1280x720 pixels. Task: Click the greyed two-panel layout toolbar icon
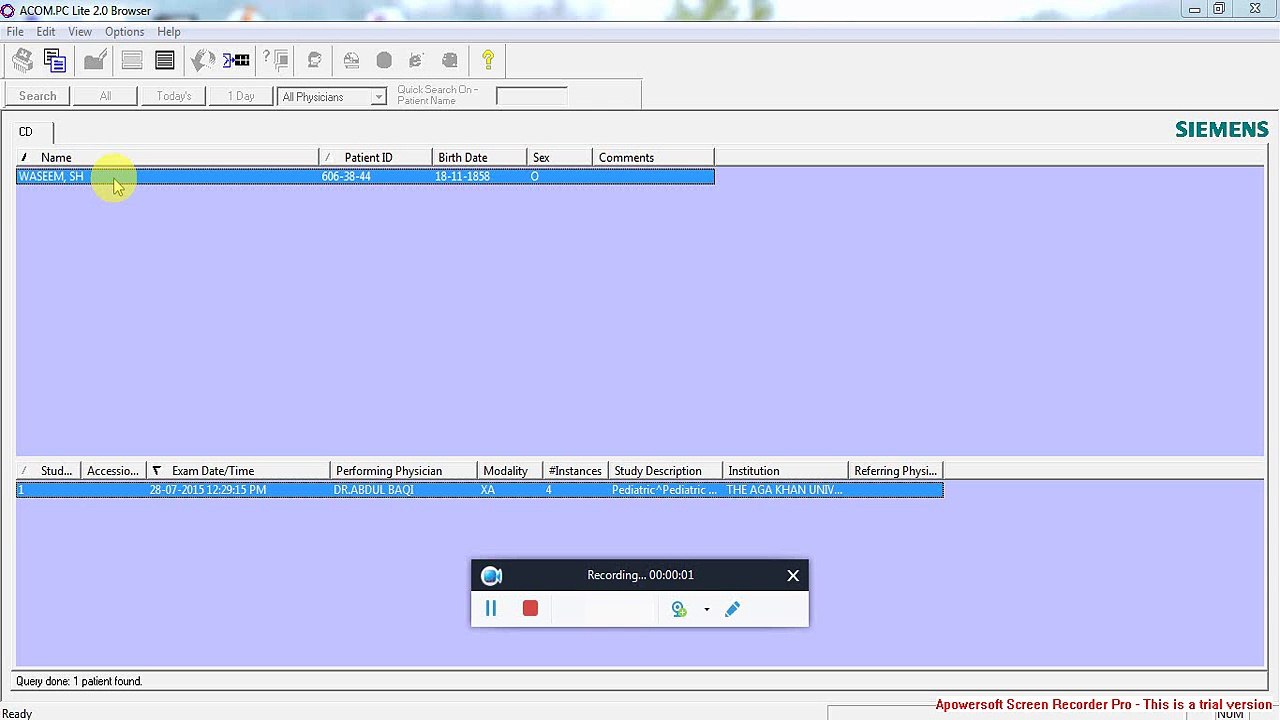click(131, 61)
